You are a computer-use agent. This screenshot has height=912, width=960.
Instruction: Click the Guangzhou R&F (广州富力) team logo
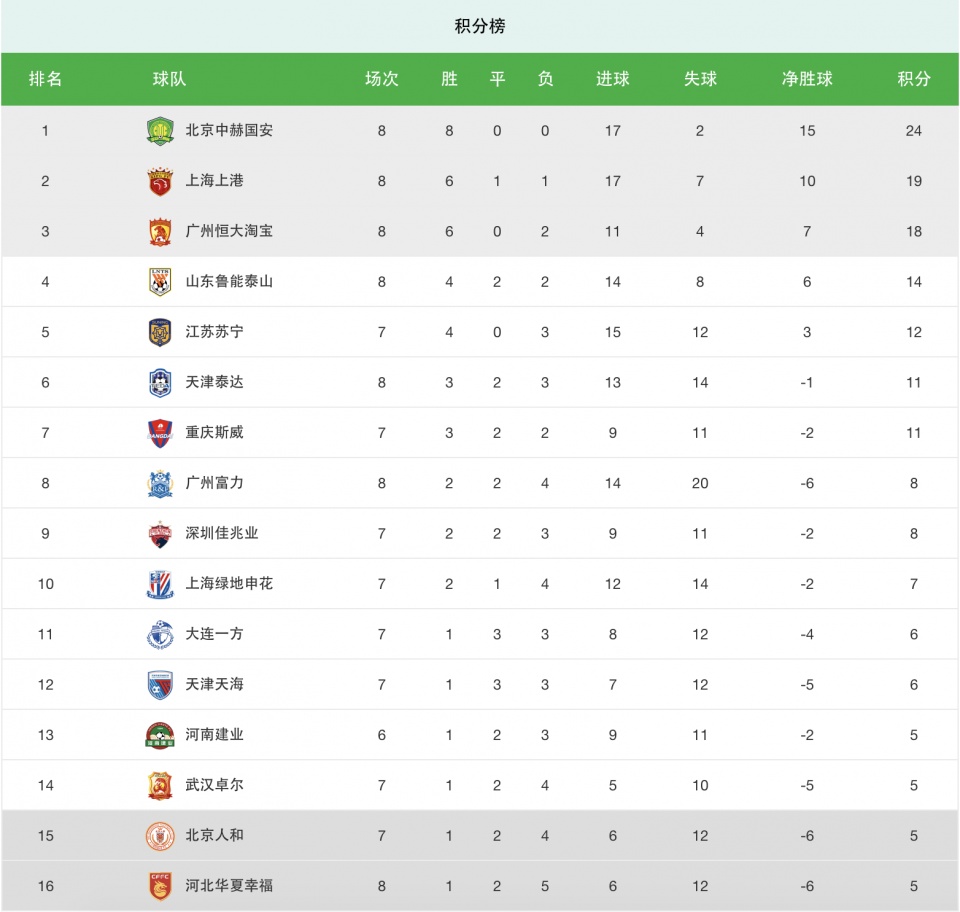[x=160, y=483]
